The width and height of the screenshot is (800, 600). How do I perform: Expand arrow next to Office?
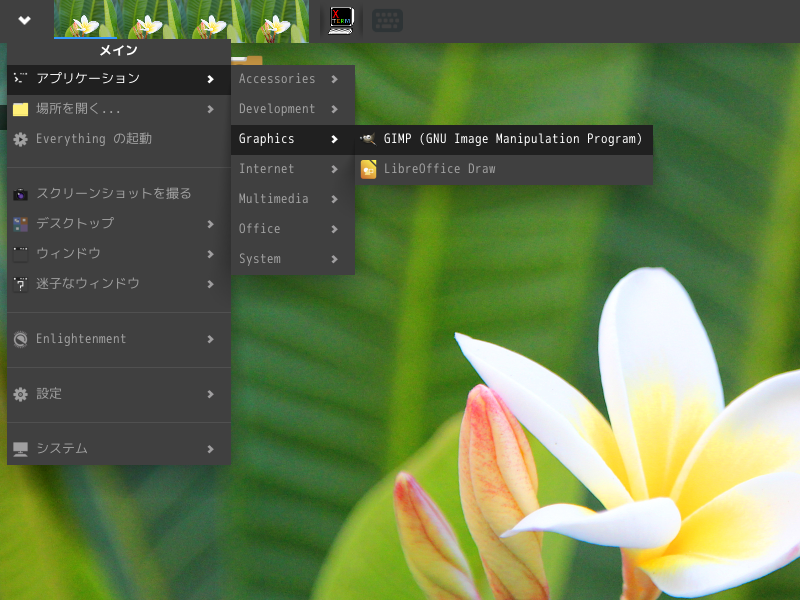click(334, 229)
